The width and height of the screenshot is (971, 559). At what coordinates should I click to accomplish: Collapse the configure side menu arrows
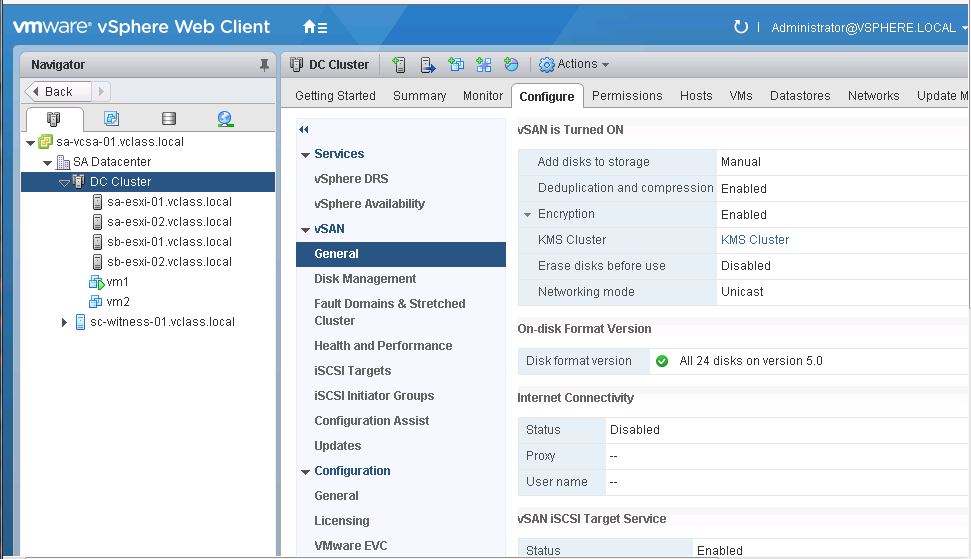click(303, 129)
